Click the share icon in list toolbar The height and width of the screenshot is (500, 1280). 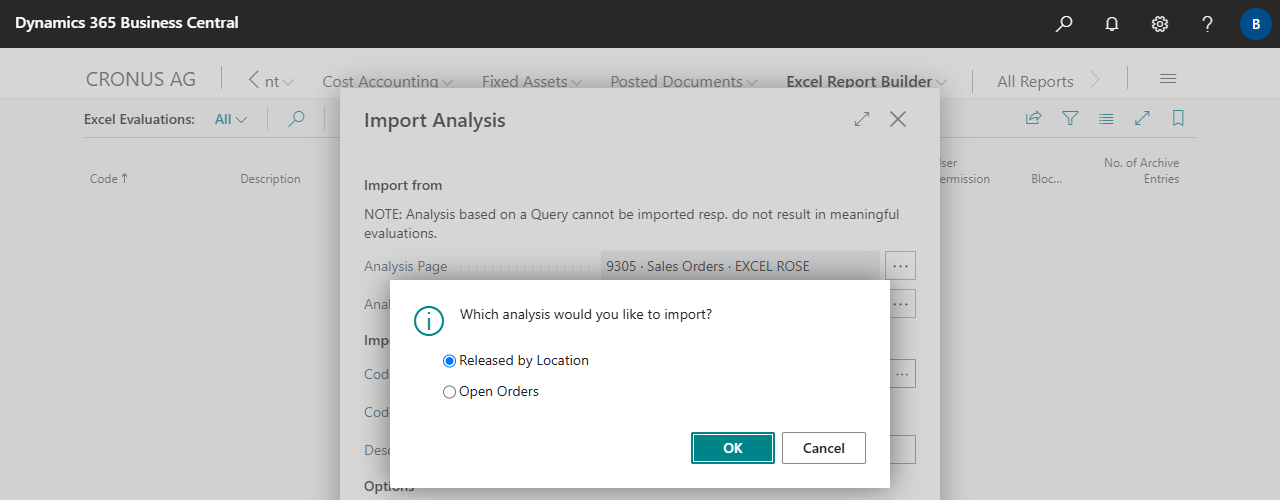1034,118
